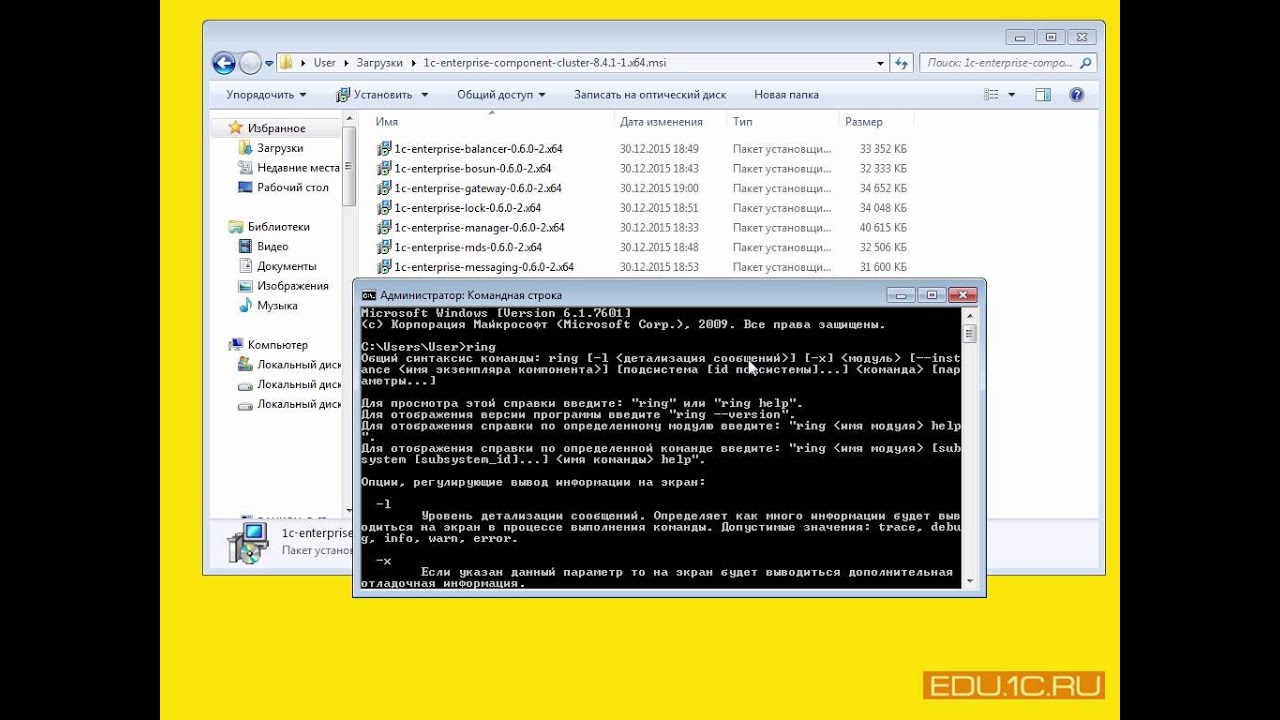
Task: Click the command prompt scroll-up arrow
Action: pos(969,316)
